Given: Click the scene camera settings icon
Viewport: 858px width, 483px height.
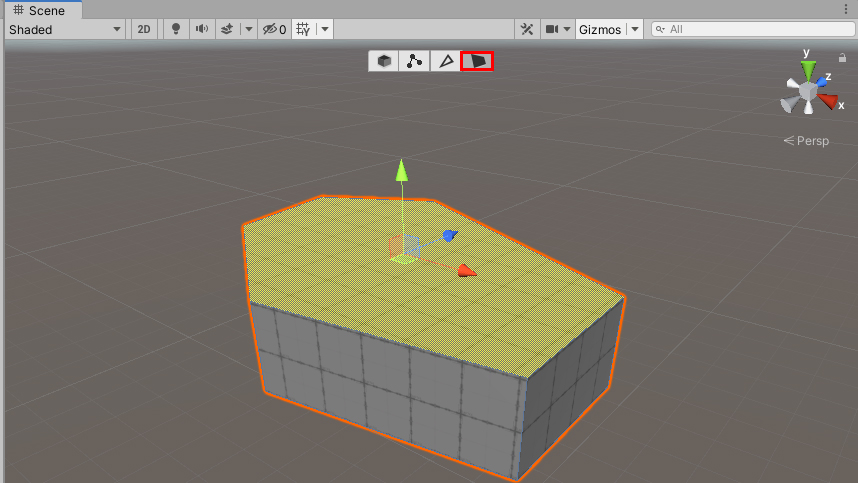Looking at the screenshot, I should (x=552, y=29).
